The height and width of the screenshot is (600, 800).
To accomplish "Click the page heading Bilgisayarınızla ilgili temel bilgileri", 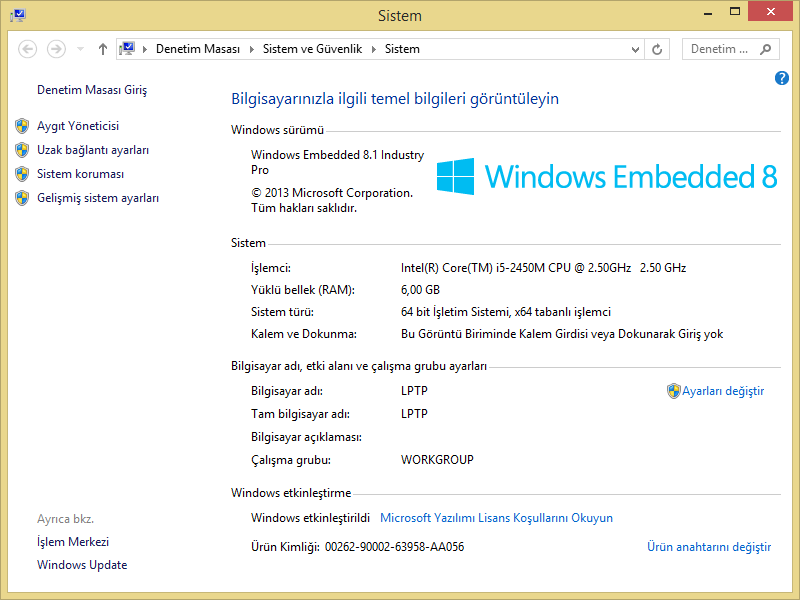I will point(395,99).
